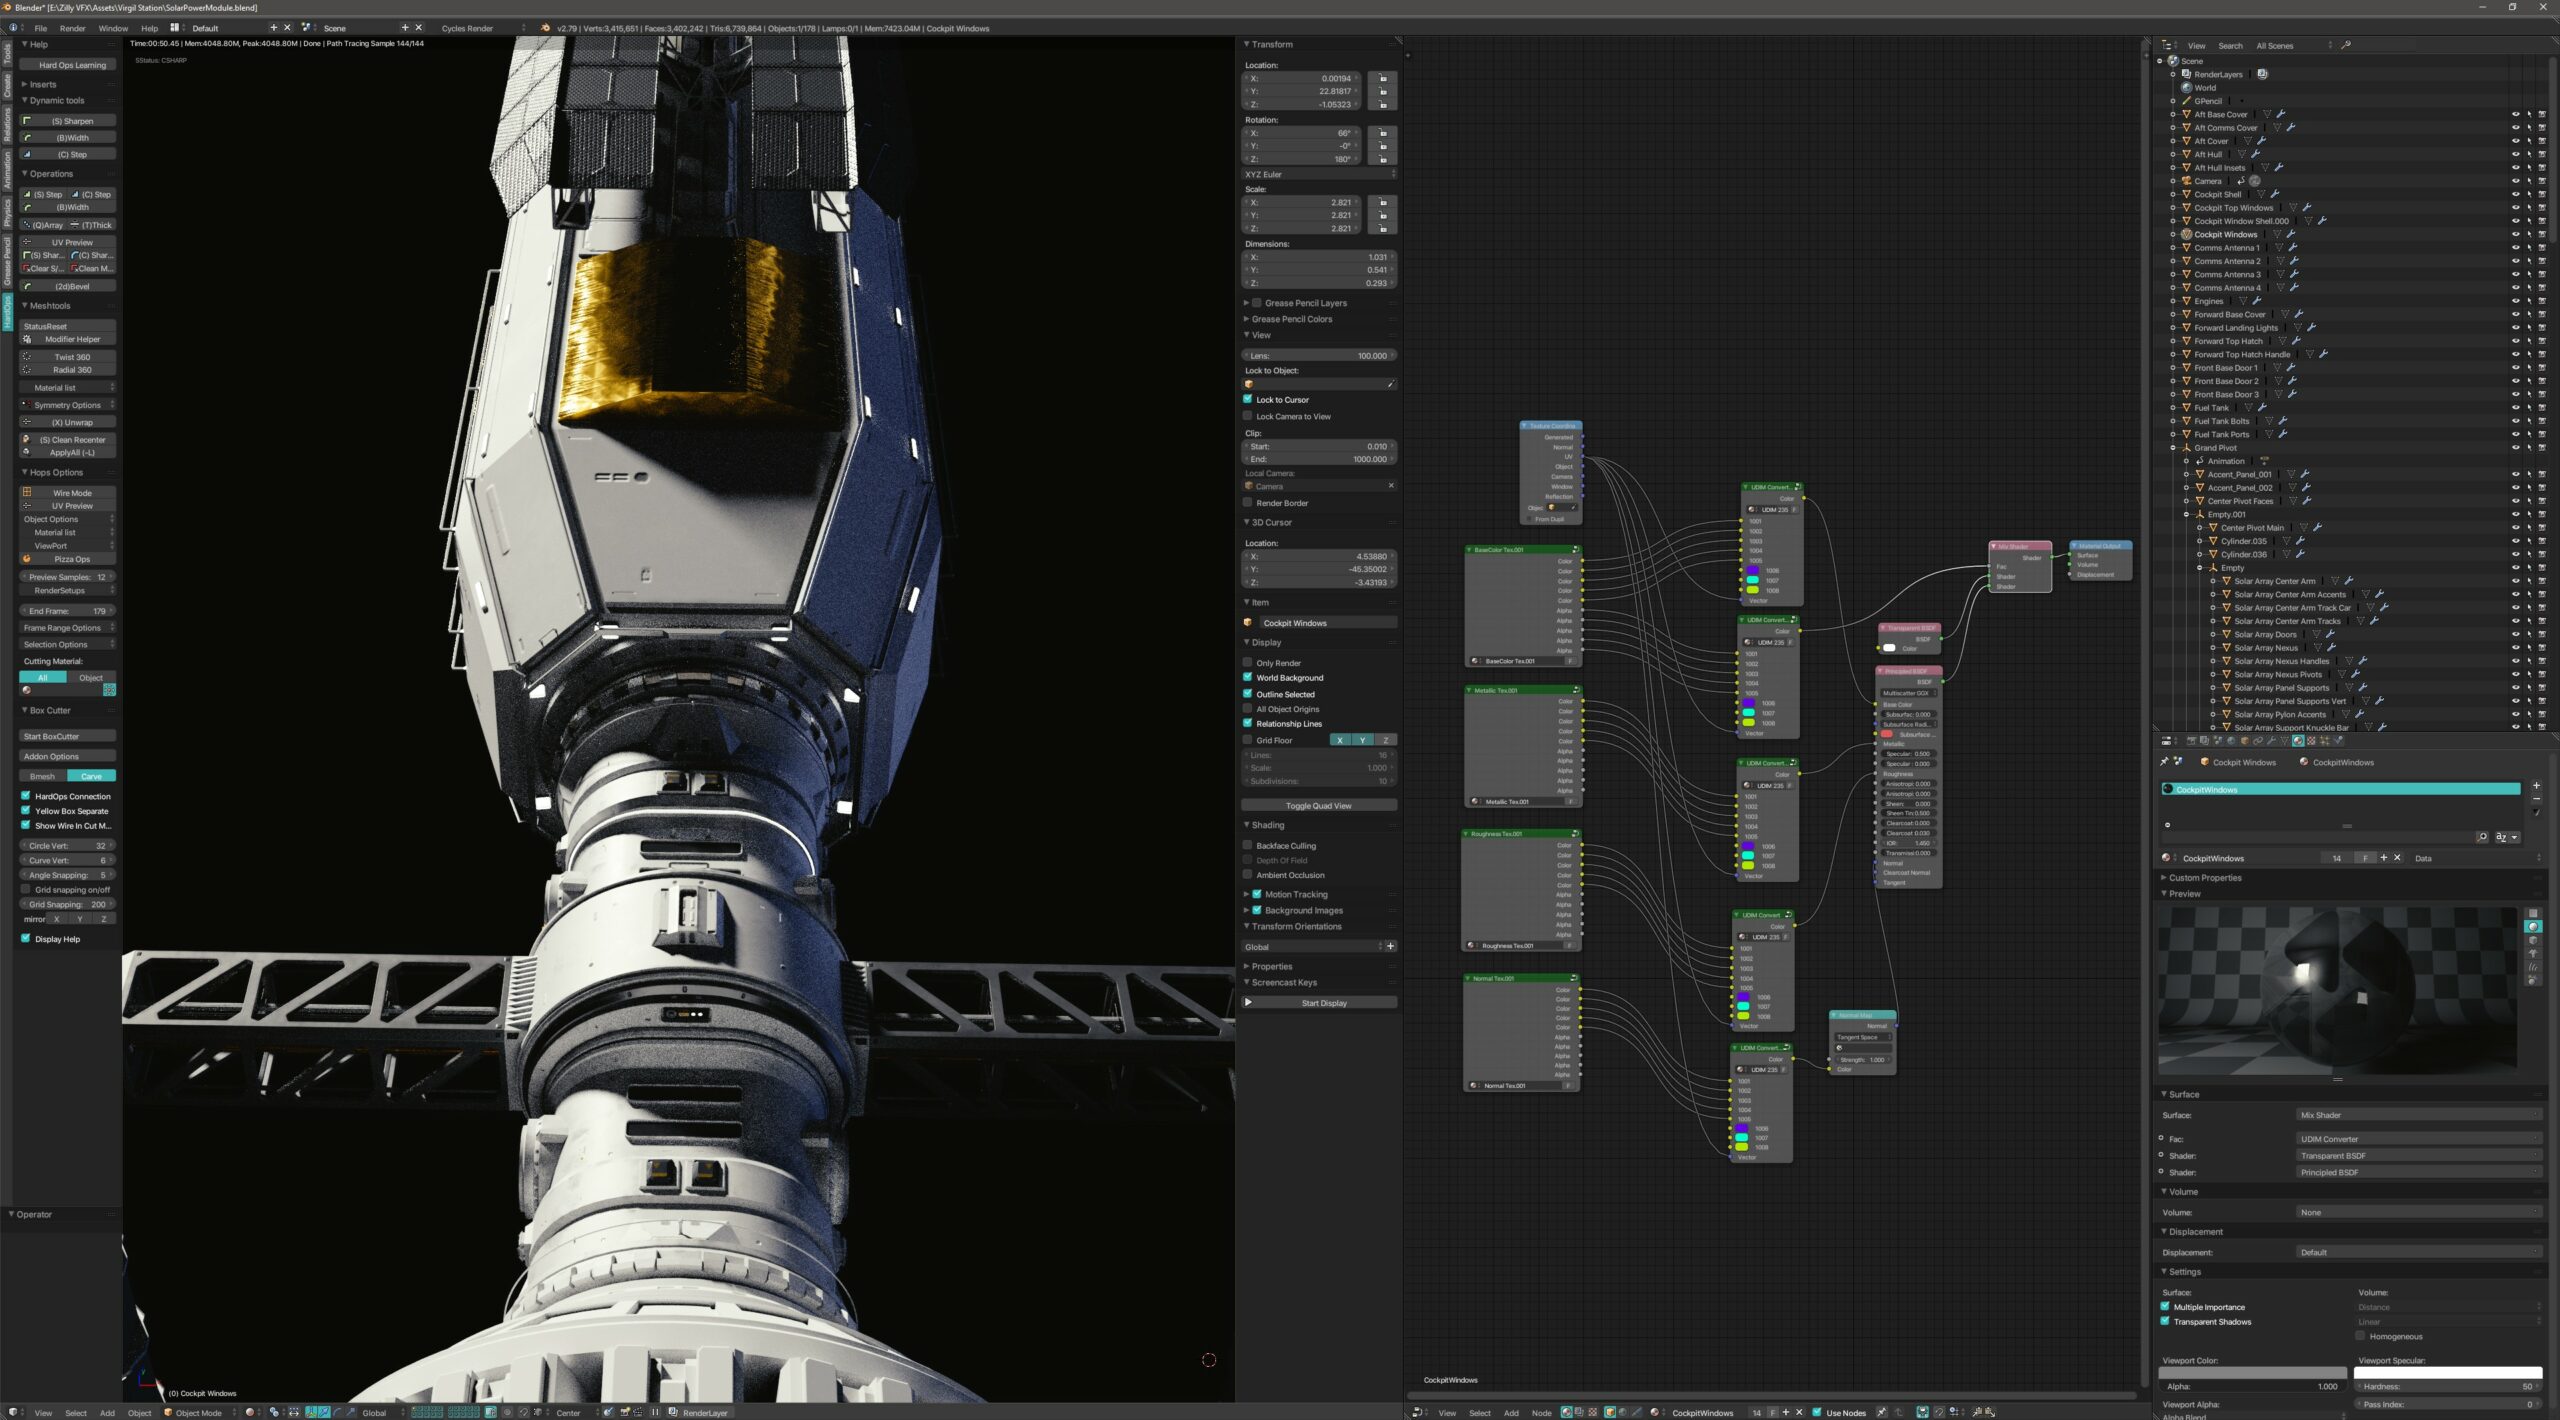Lock the X location with padlock icon
The height and width of the screenshot is (1420, 2560).
[1383, 78]
